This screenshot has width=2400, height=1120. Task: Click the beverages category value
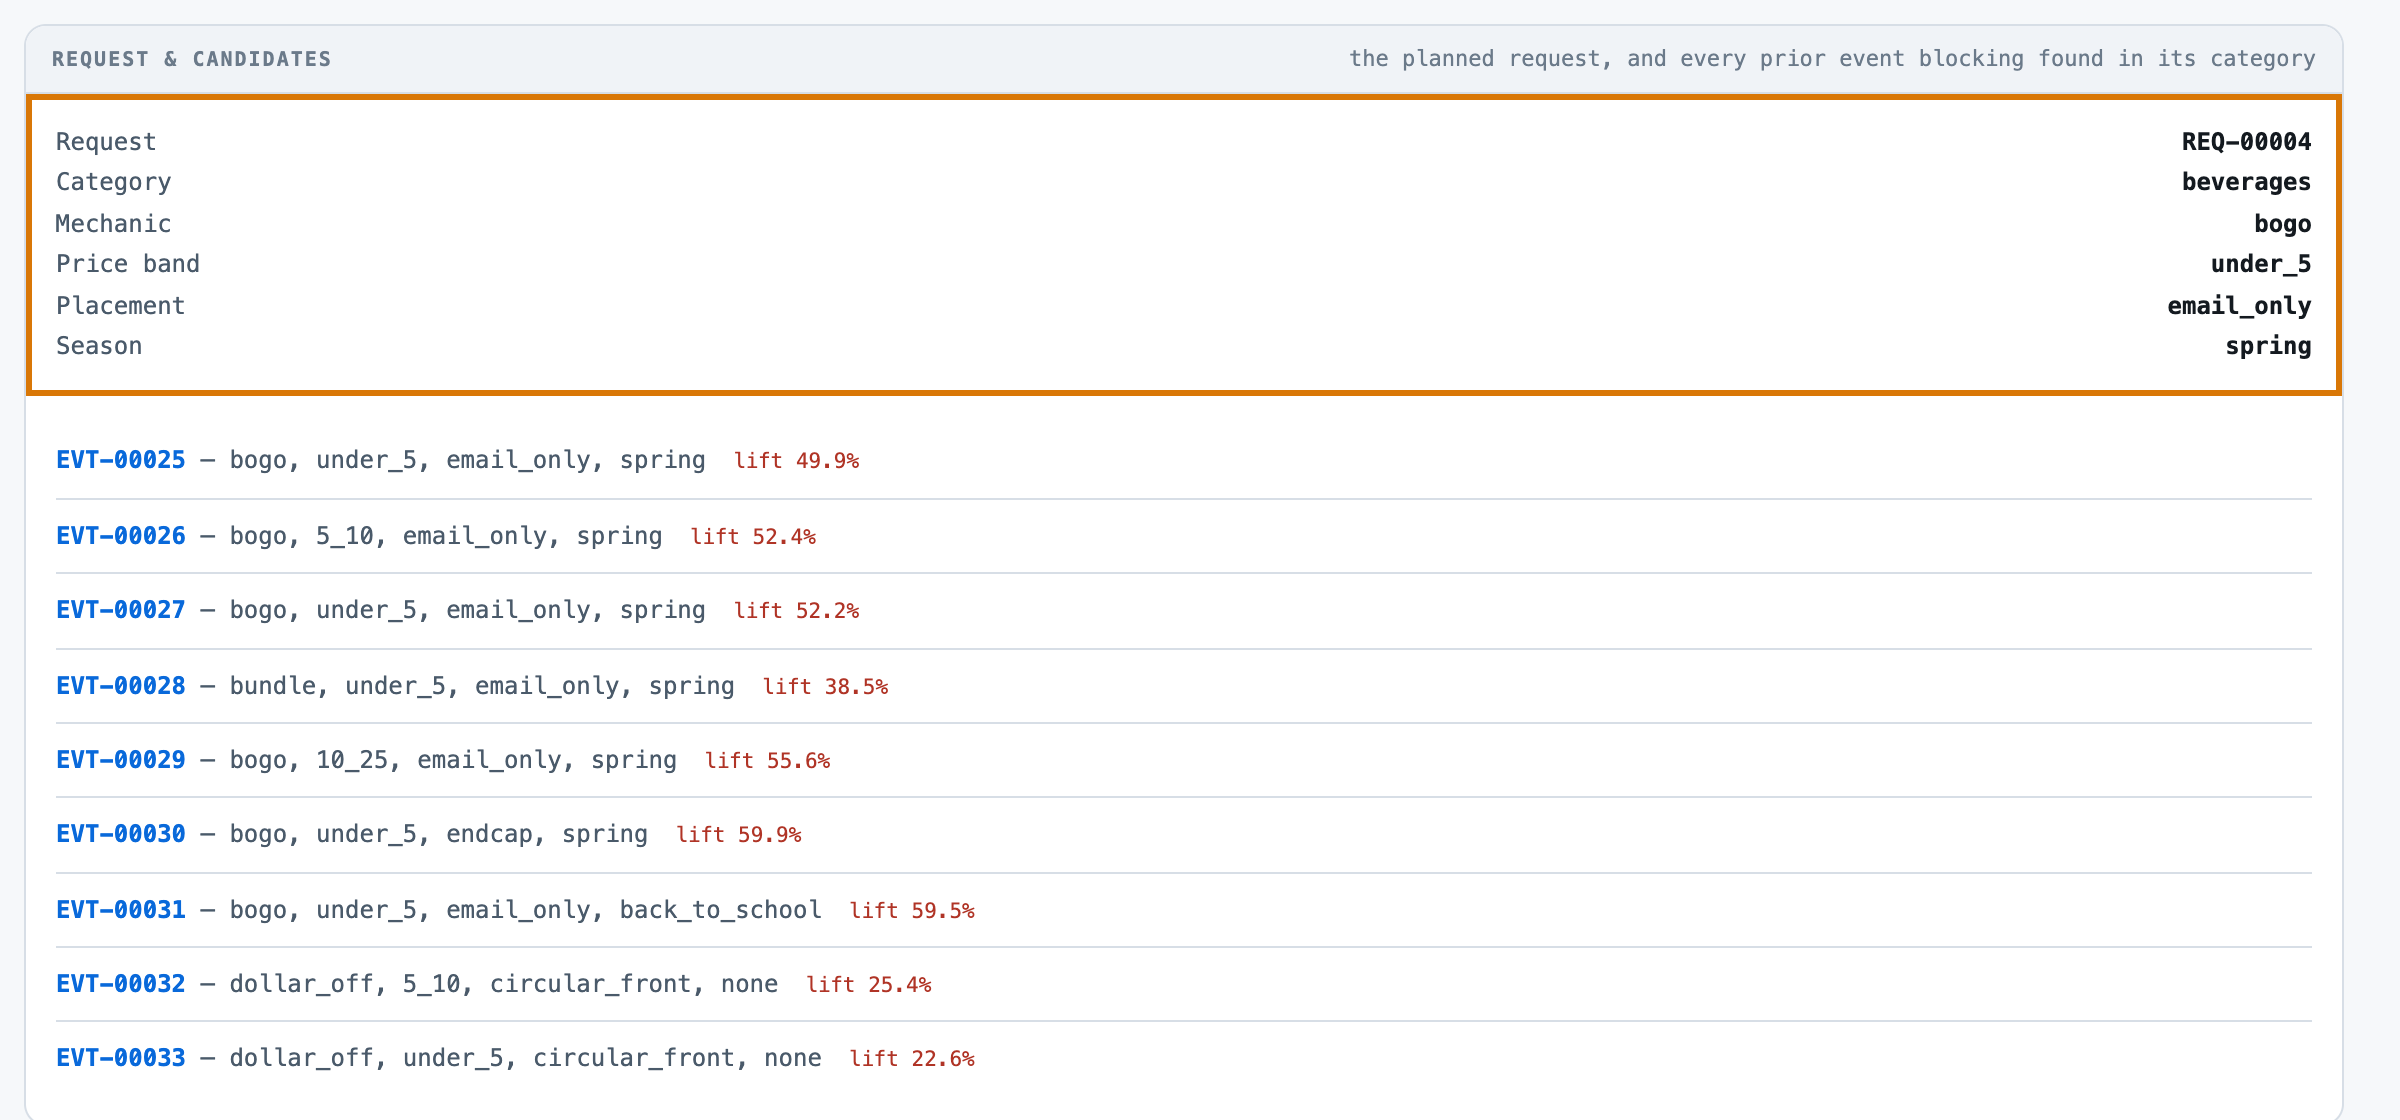click(2246, 182)
